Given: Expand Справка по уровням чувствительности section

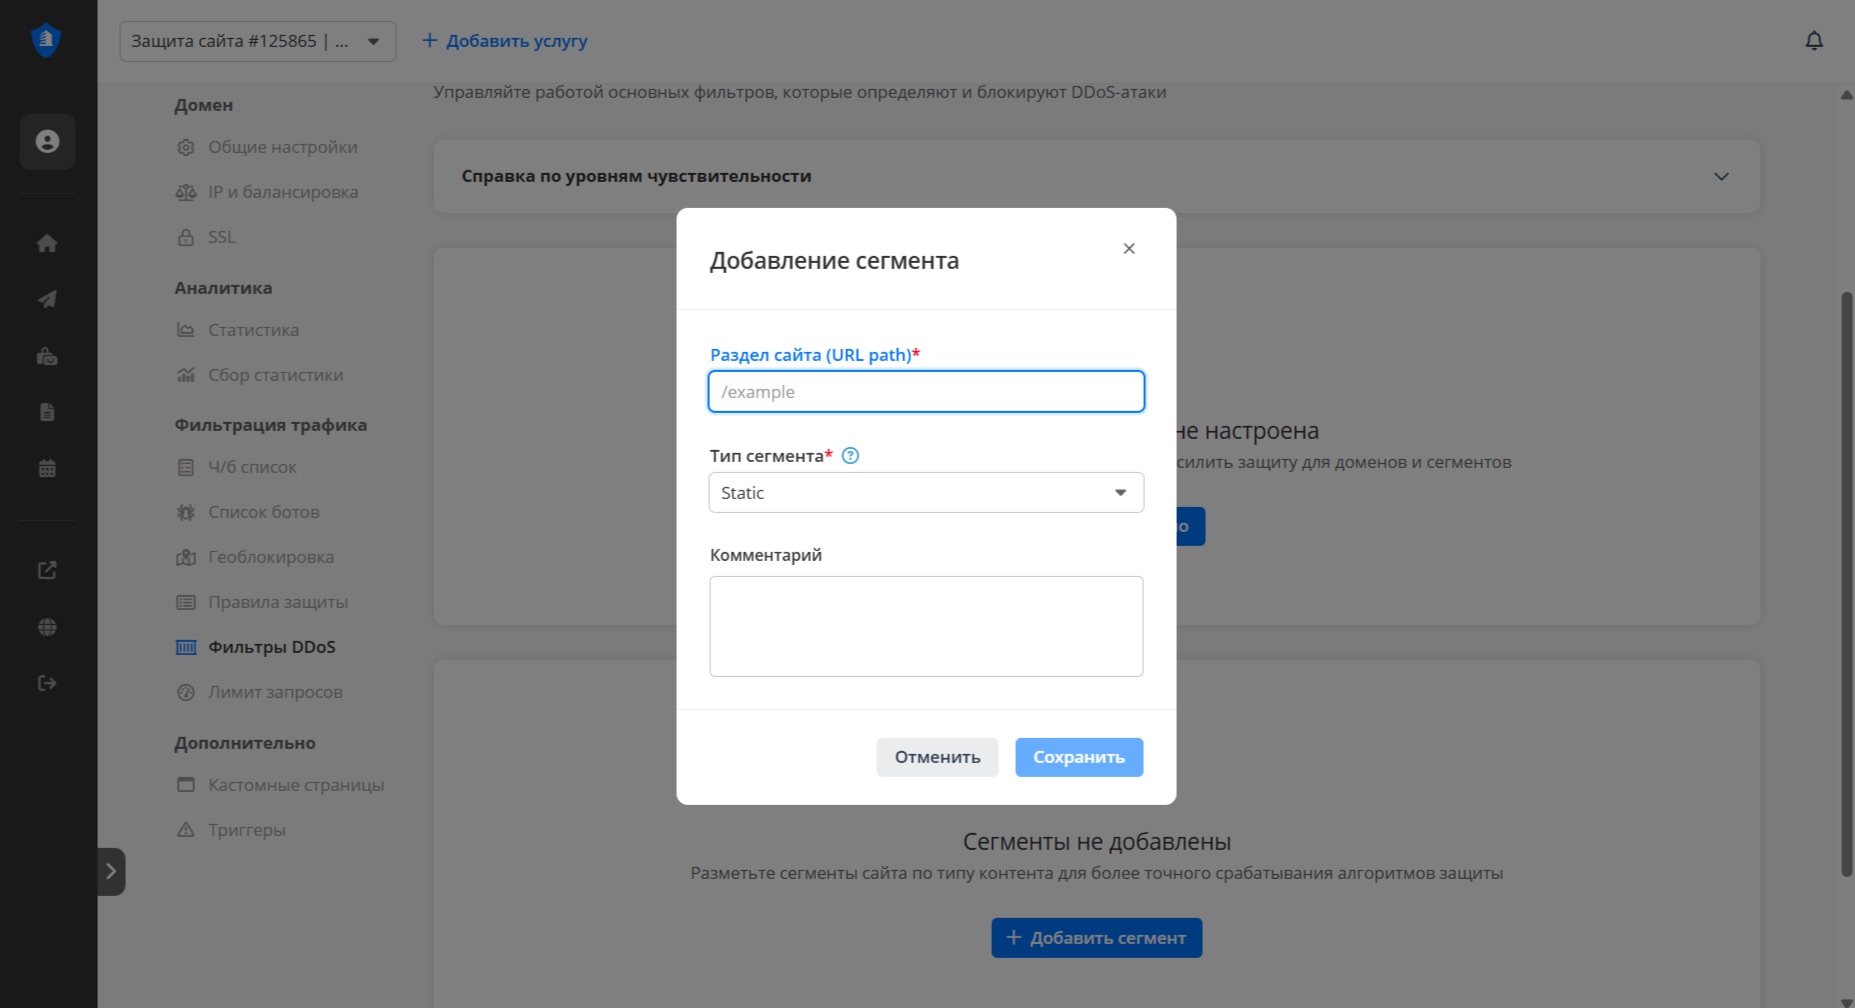Looking at the screenshot, I should point(1720,176).
